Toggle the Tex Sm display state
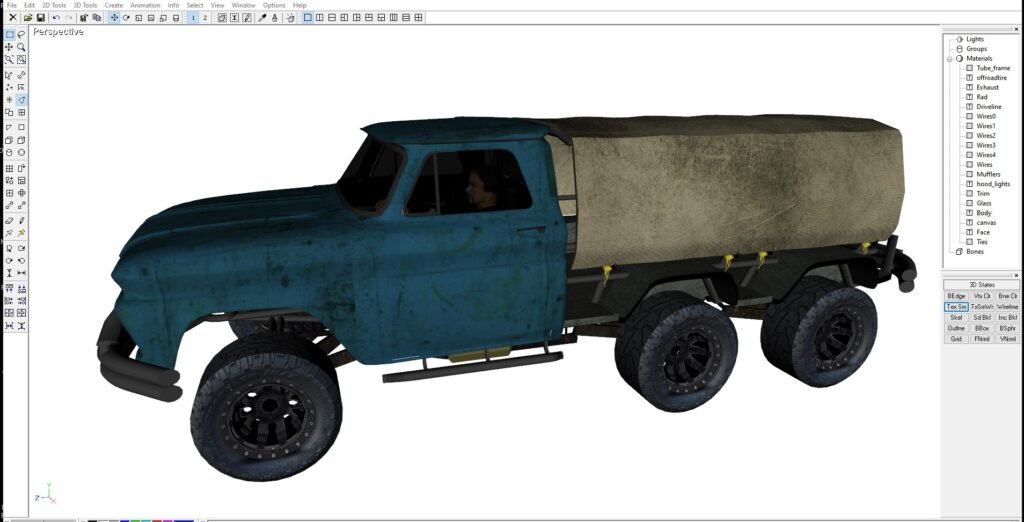1024x522 pixels. (956, 307)
